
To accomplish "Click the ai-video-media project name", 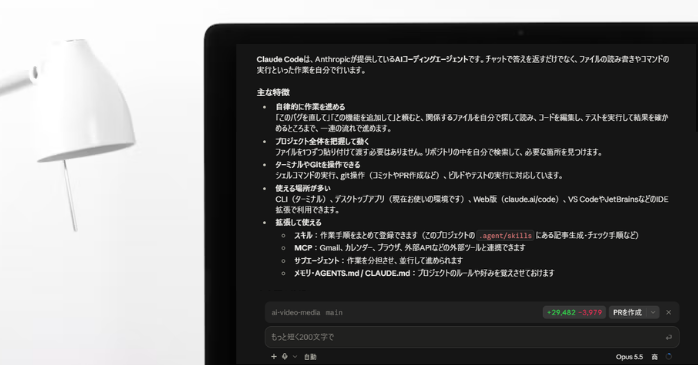I will coord(296,312).
